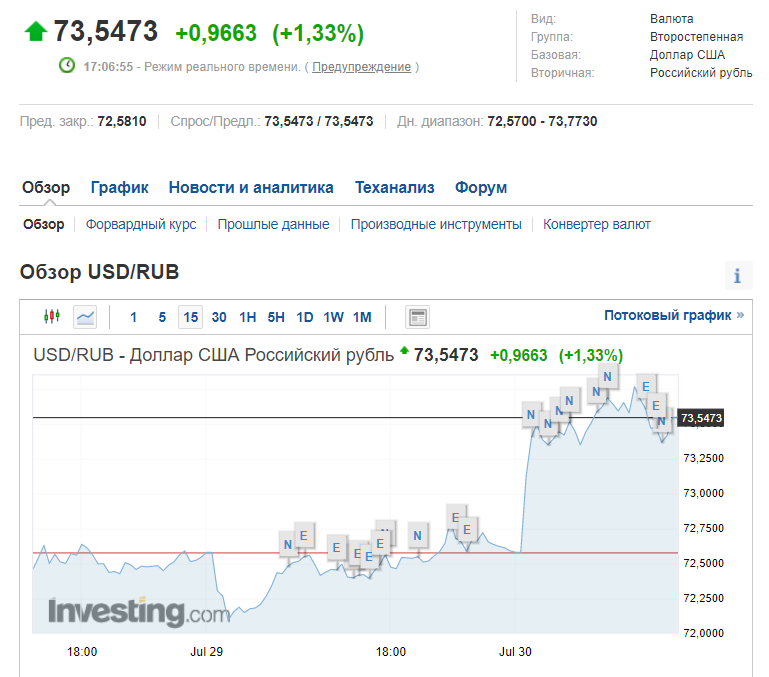Open the Теханализ tab
Image resolution: width=769 pixels, height=677 pixels.
pos(394,187)
